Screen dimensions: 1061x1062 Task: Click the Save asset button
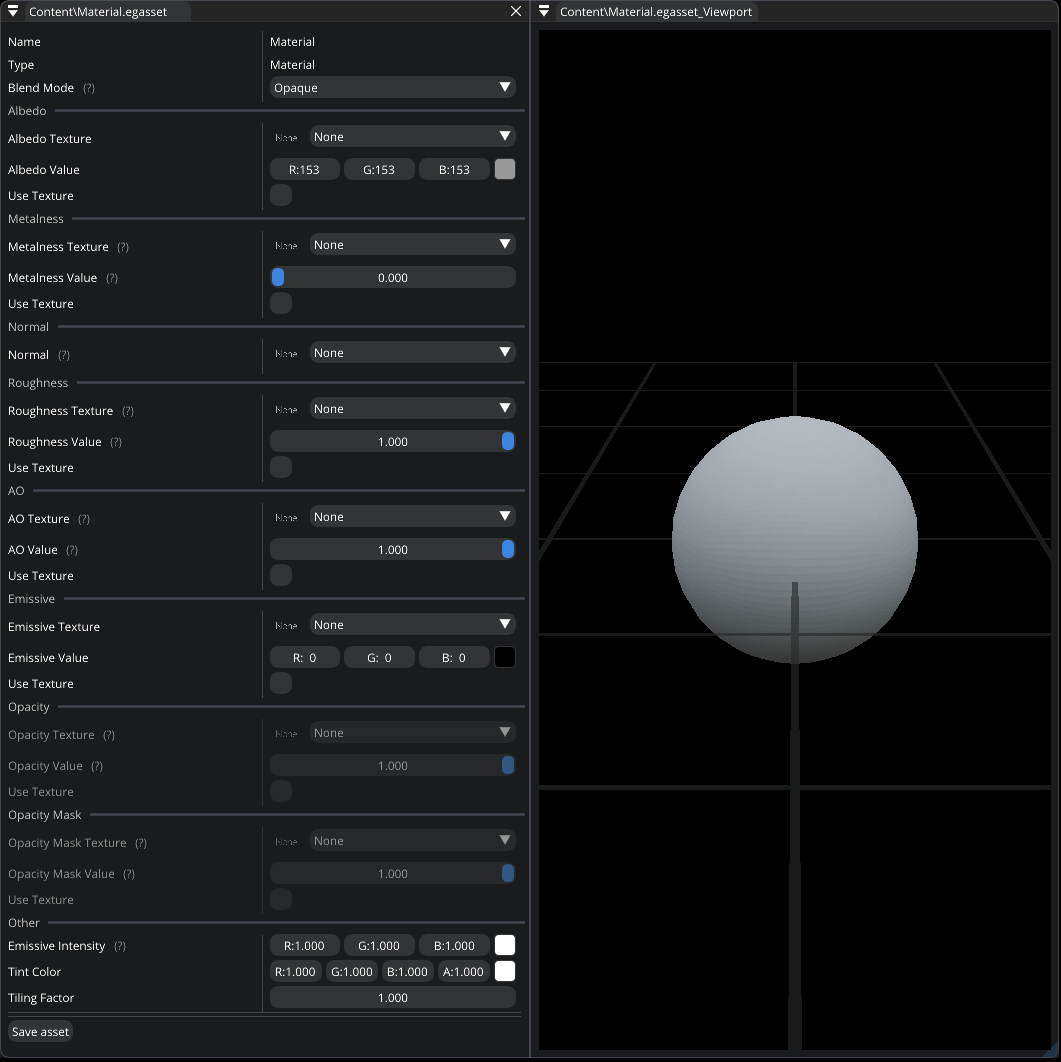tap(41, 1032)
